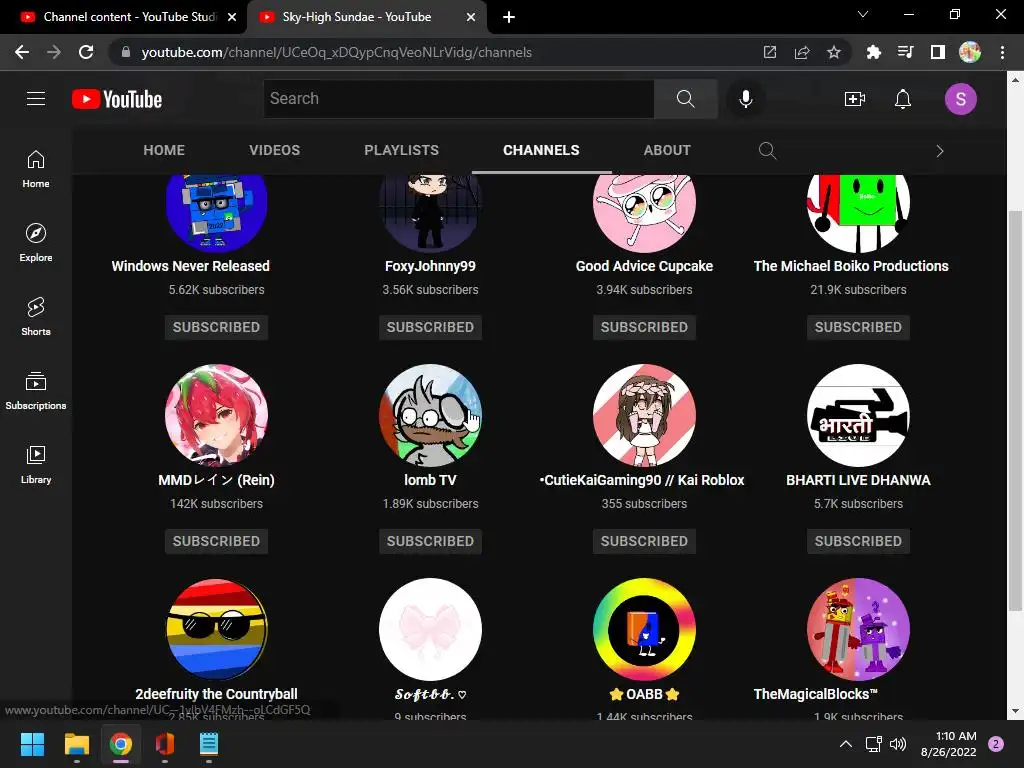Open Subscriptions in the sidebar
The image size is (1024, 768).
point(36,391)
